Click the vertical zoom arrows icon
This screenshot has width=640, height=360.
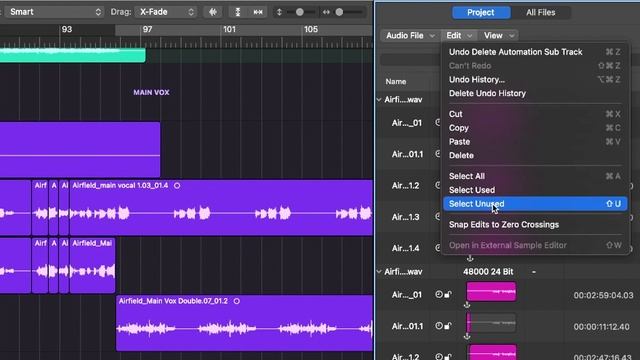(279, 12)
